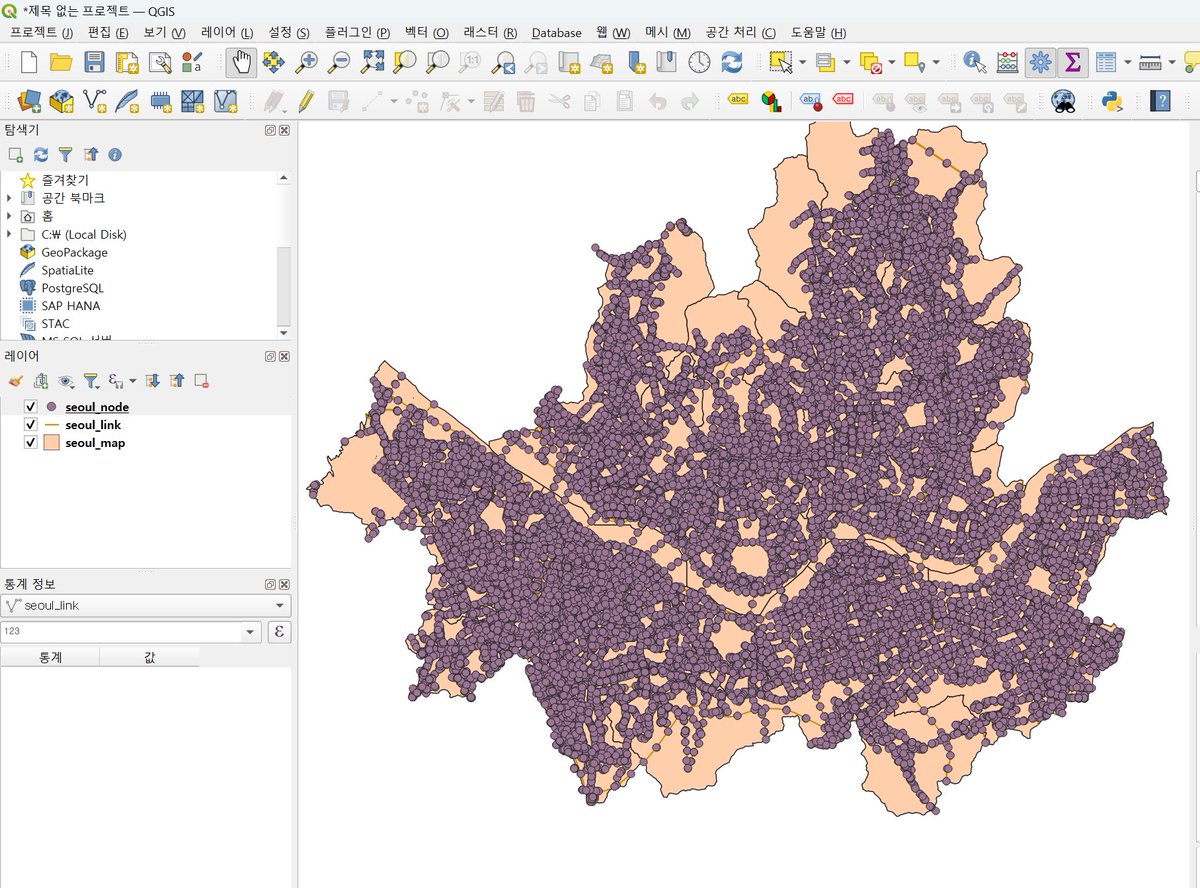Open Deselect Features dropdown arrow
The image size is (1200, 888).
(891, 62)
